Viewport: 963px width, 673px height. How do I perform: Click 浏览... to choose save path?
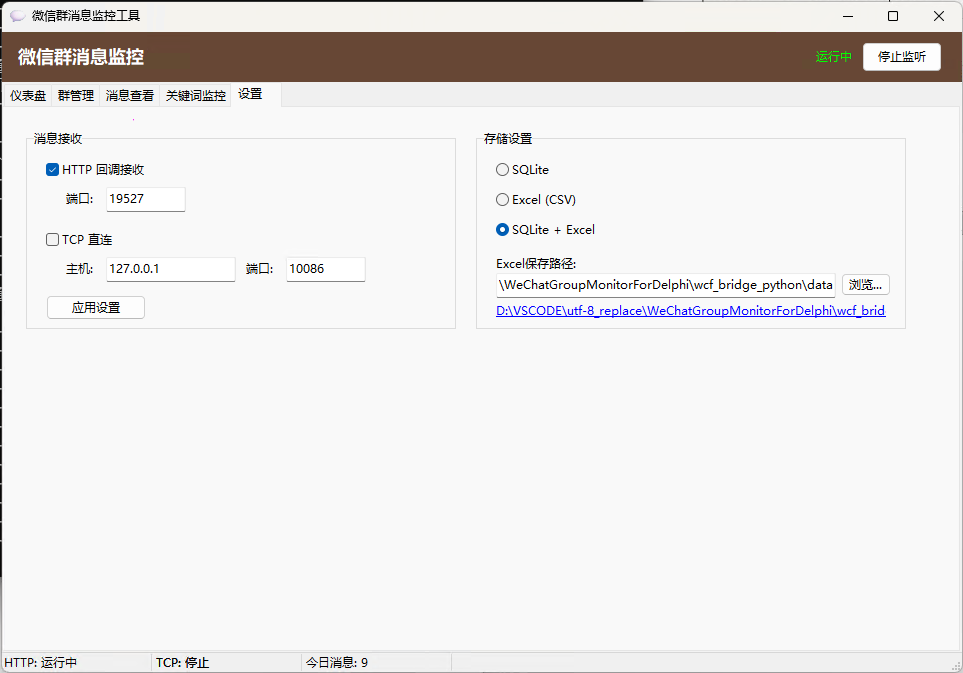(865, 285)
